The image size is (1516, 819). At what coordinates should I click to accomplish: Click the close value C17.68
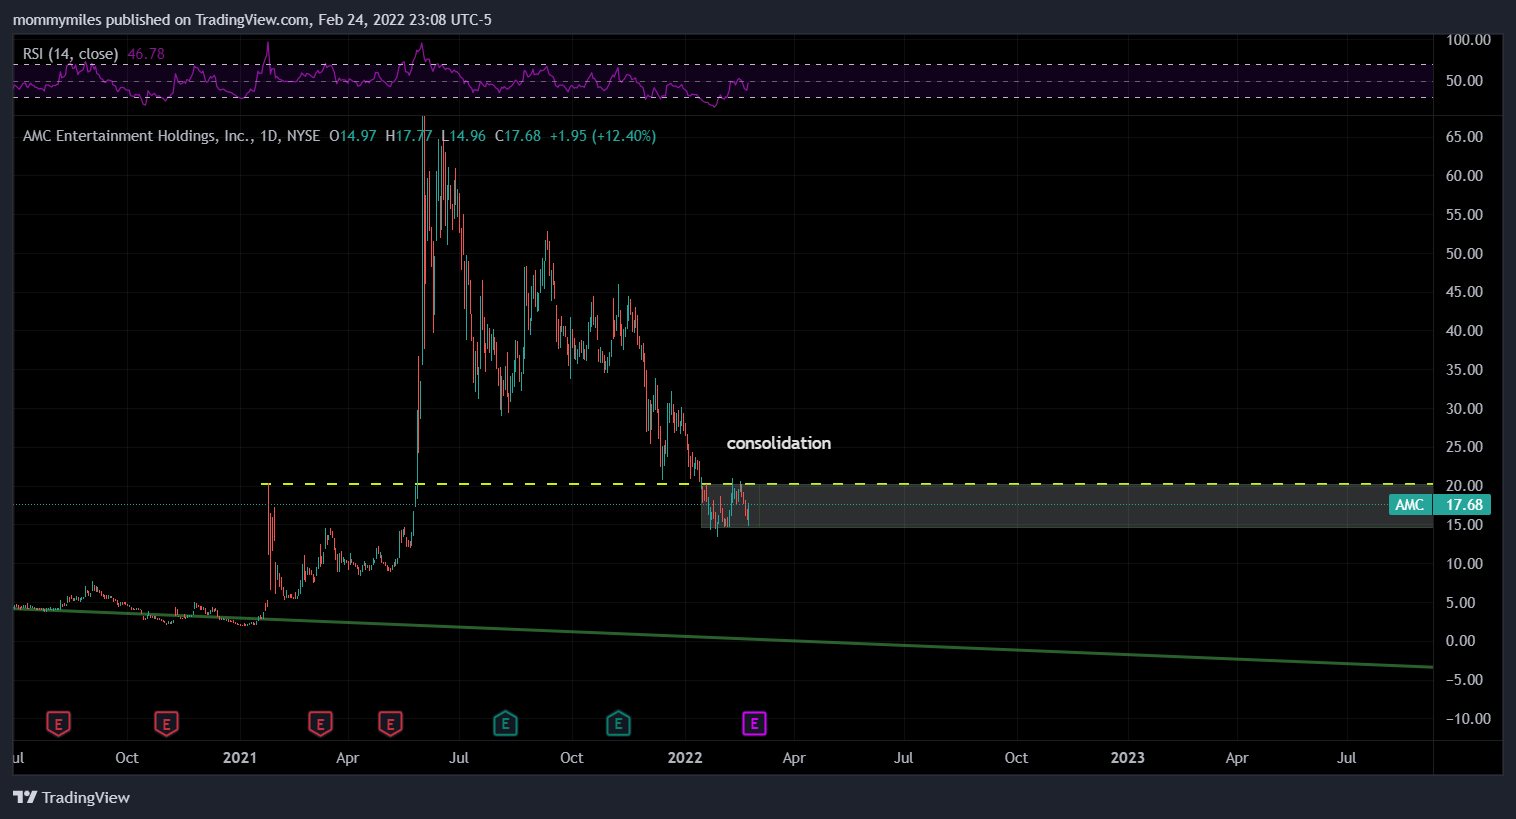[x=518, y=136]
